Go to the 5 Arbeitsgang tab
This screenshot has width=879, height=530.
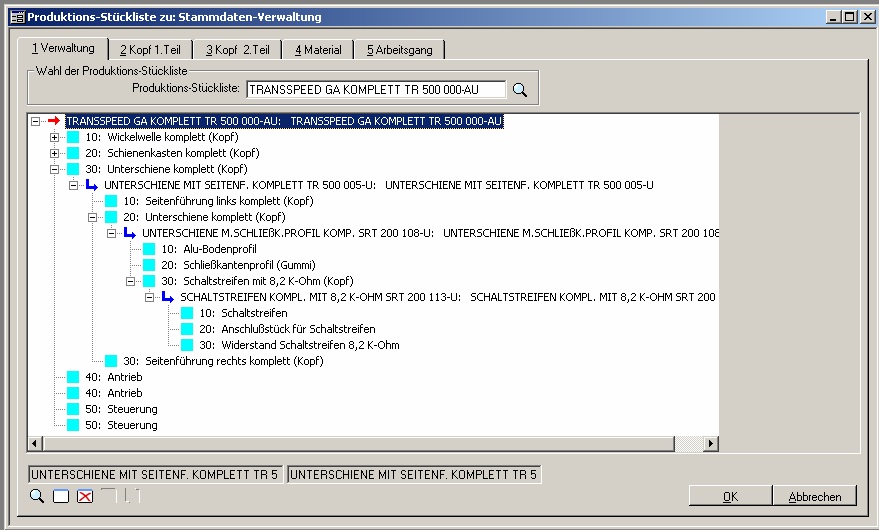tap(400, 50)
